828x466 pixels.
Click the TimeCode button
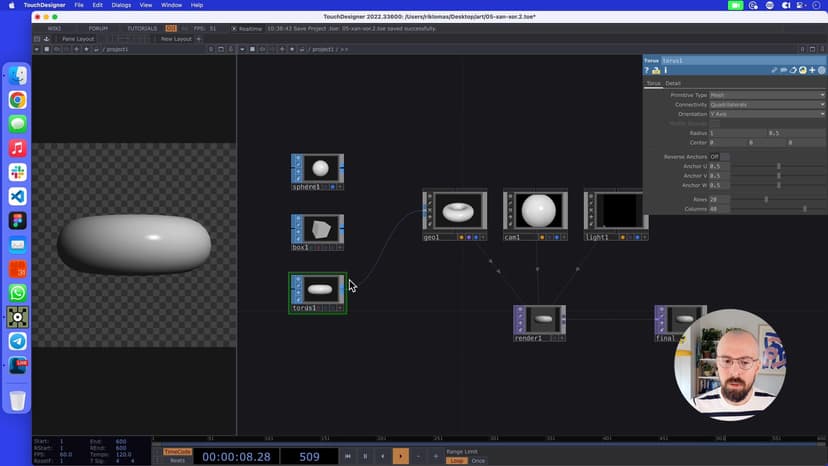click(177, 451)
